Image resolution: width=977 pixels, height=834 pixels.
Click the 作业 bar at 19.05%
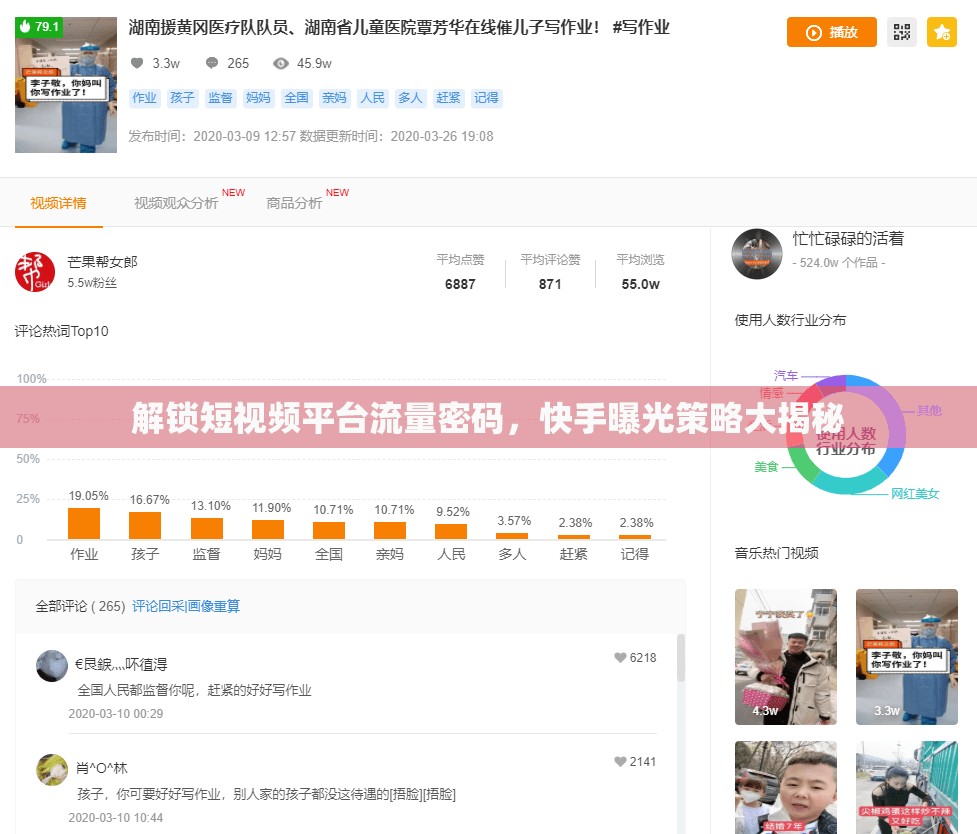pos(84,524)
